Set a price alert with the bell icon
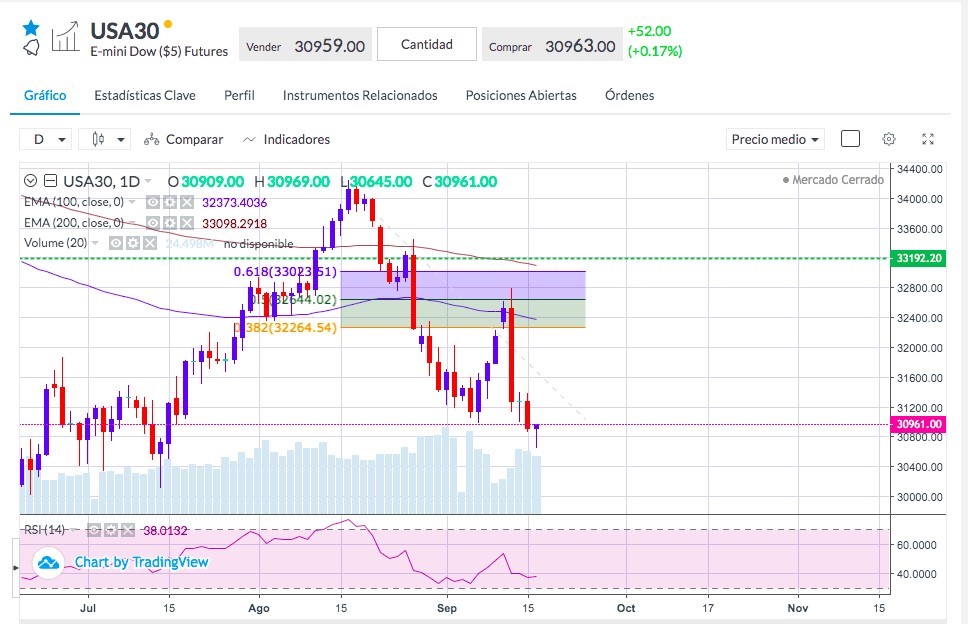 coord(31,48)
